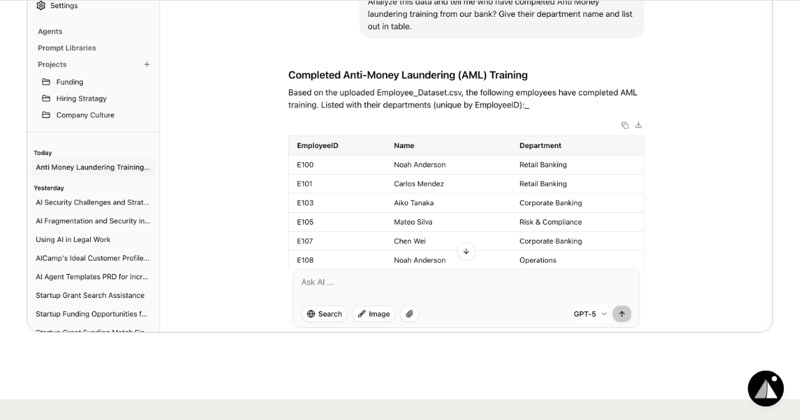Open Prompt Libraries in sidebar
Screen dimensions: 800x420
[x=67, y=48]
